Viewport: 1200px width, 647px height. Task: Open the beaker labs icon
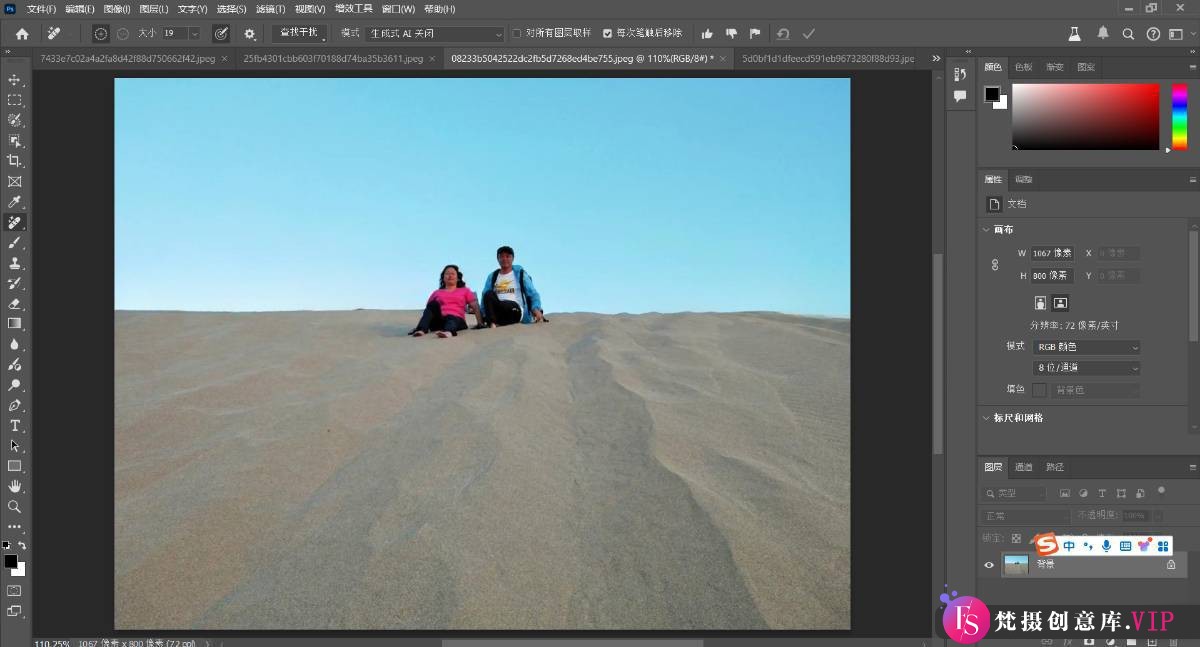(x=1075, y=34)
